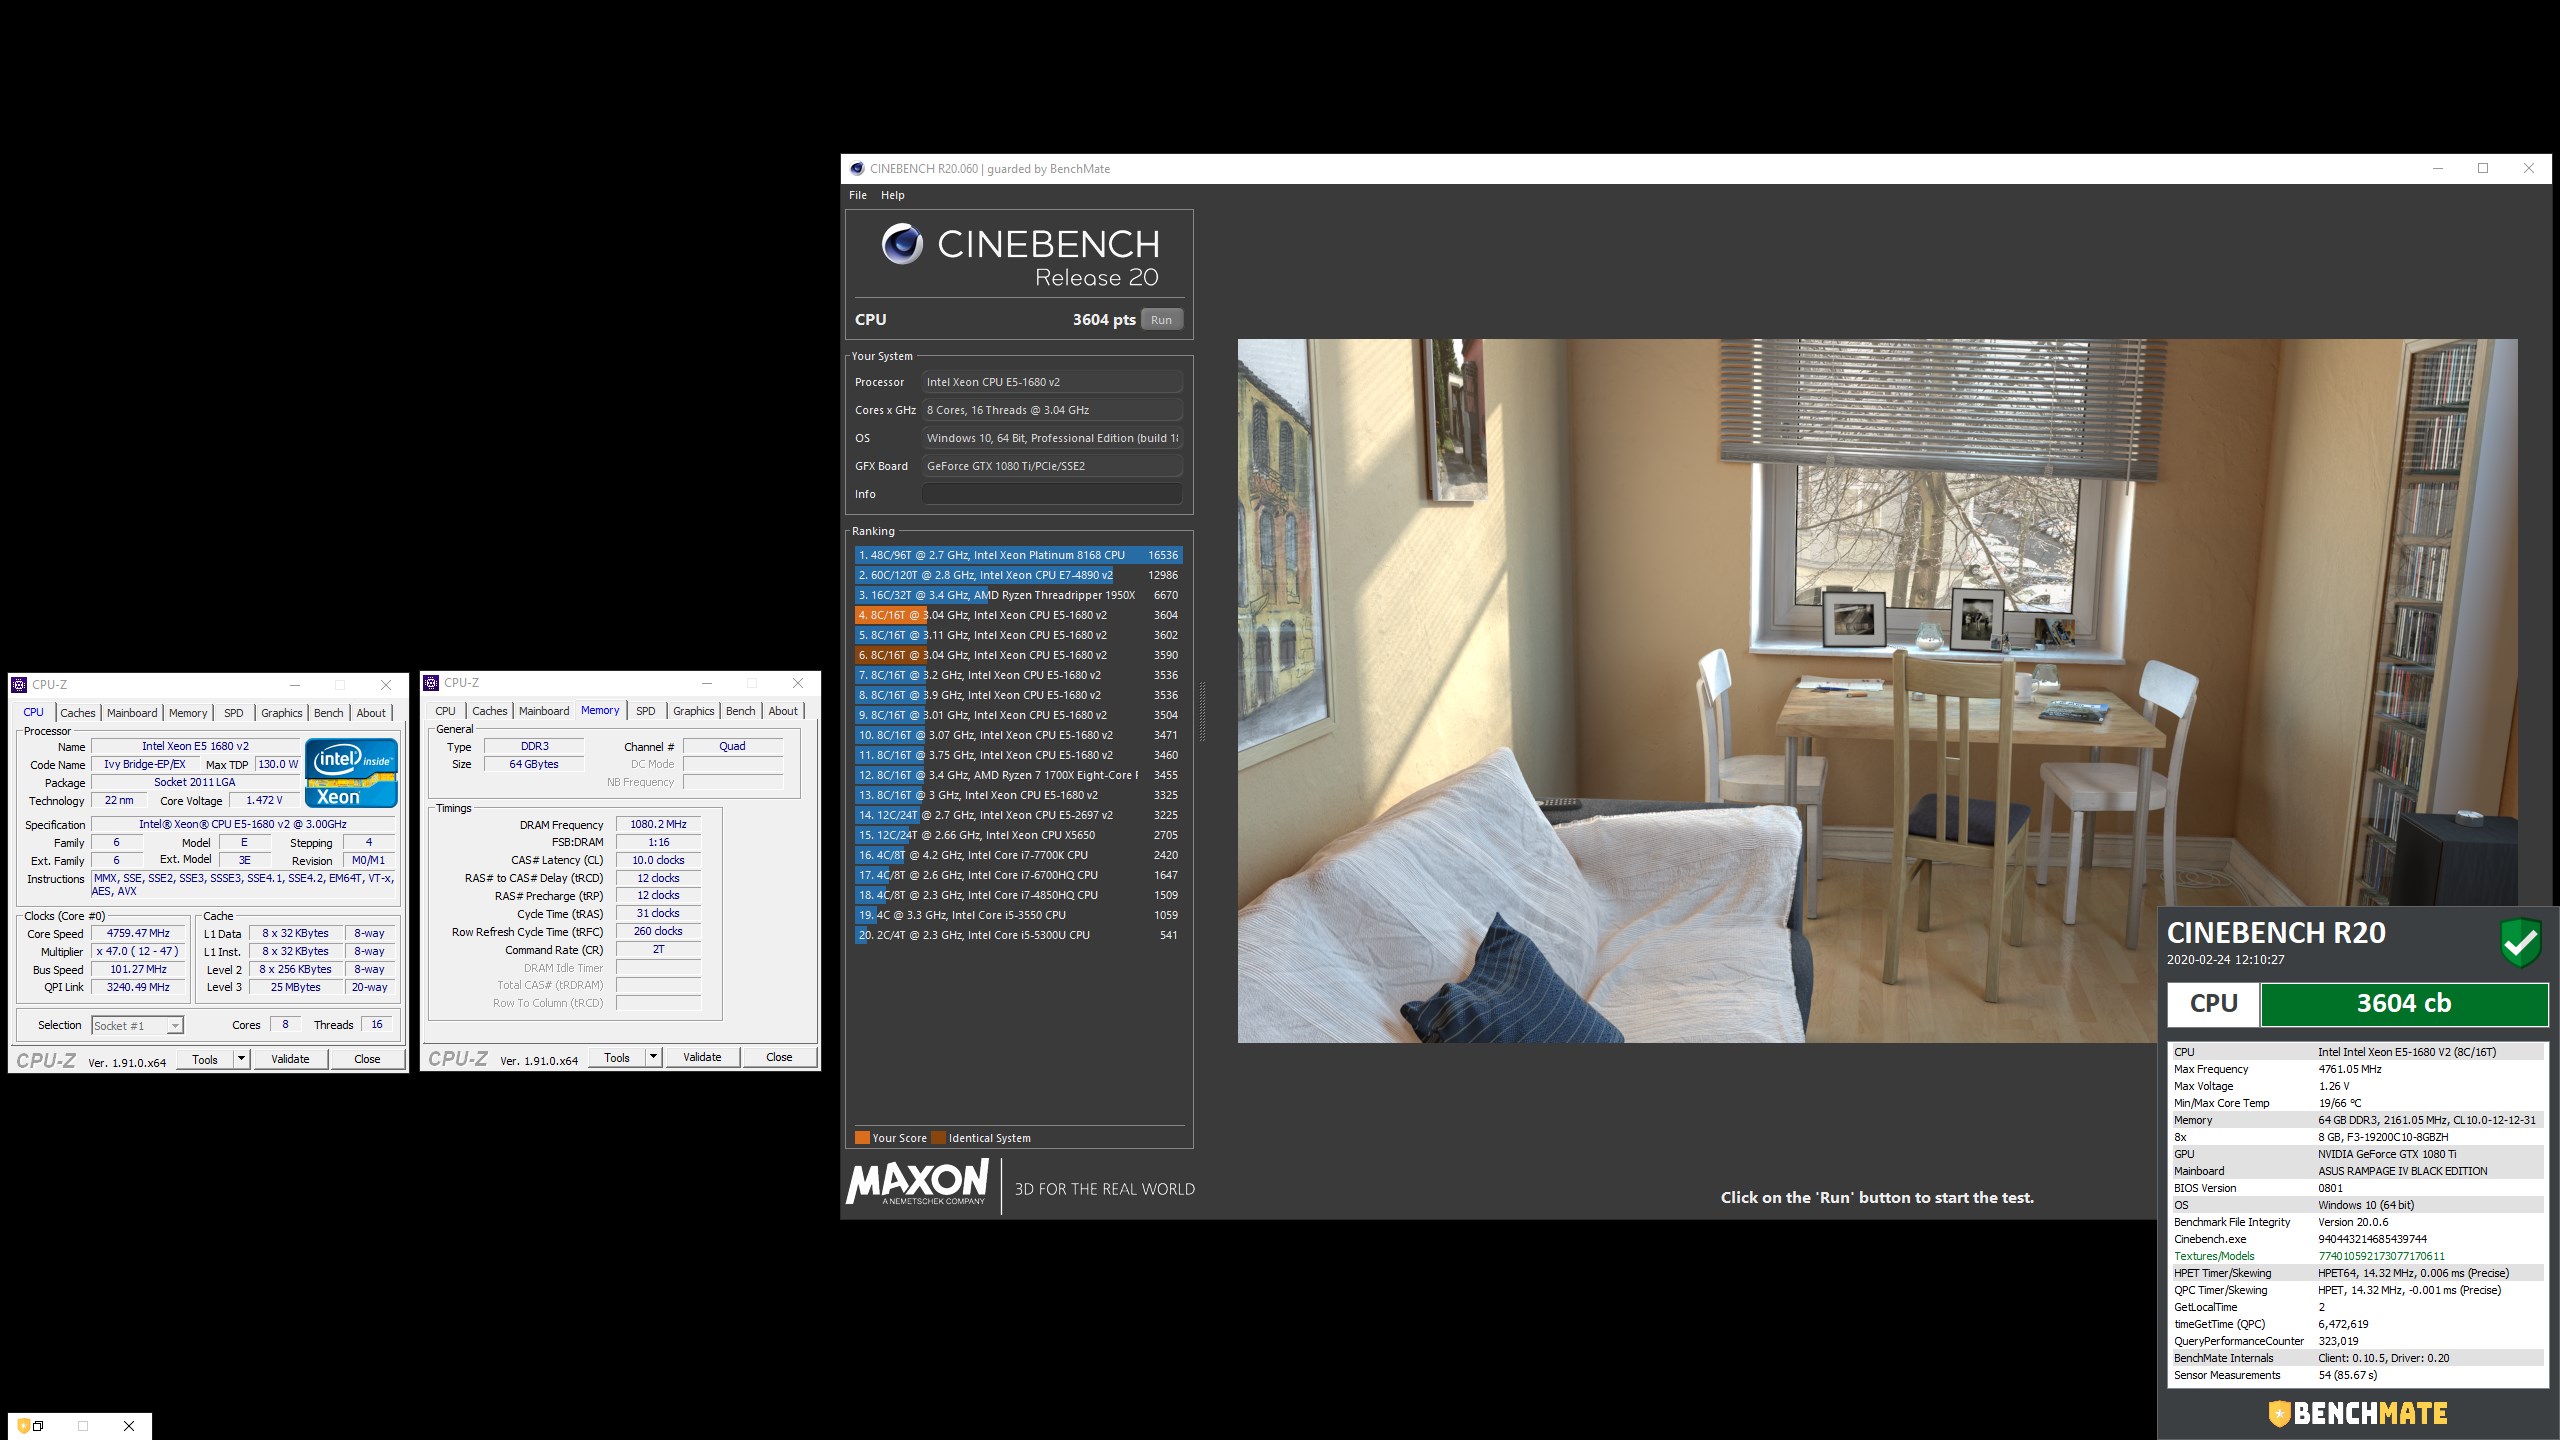The image size is (2560, 1440).
Task: Click Validate in the CPU-Z memory window
Action: point(702,1057)
